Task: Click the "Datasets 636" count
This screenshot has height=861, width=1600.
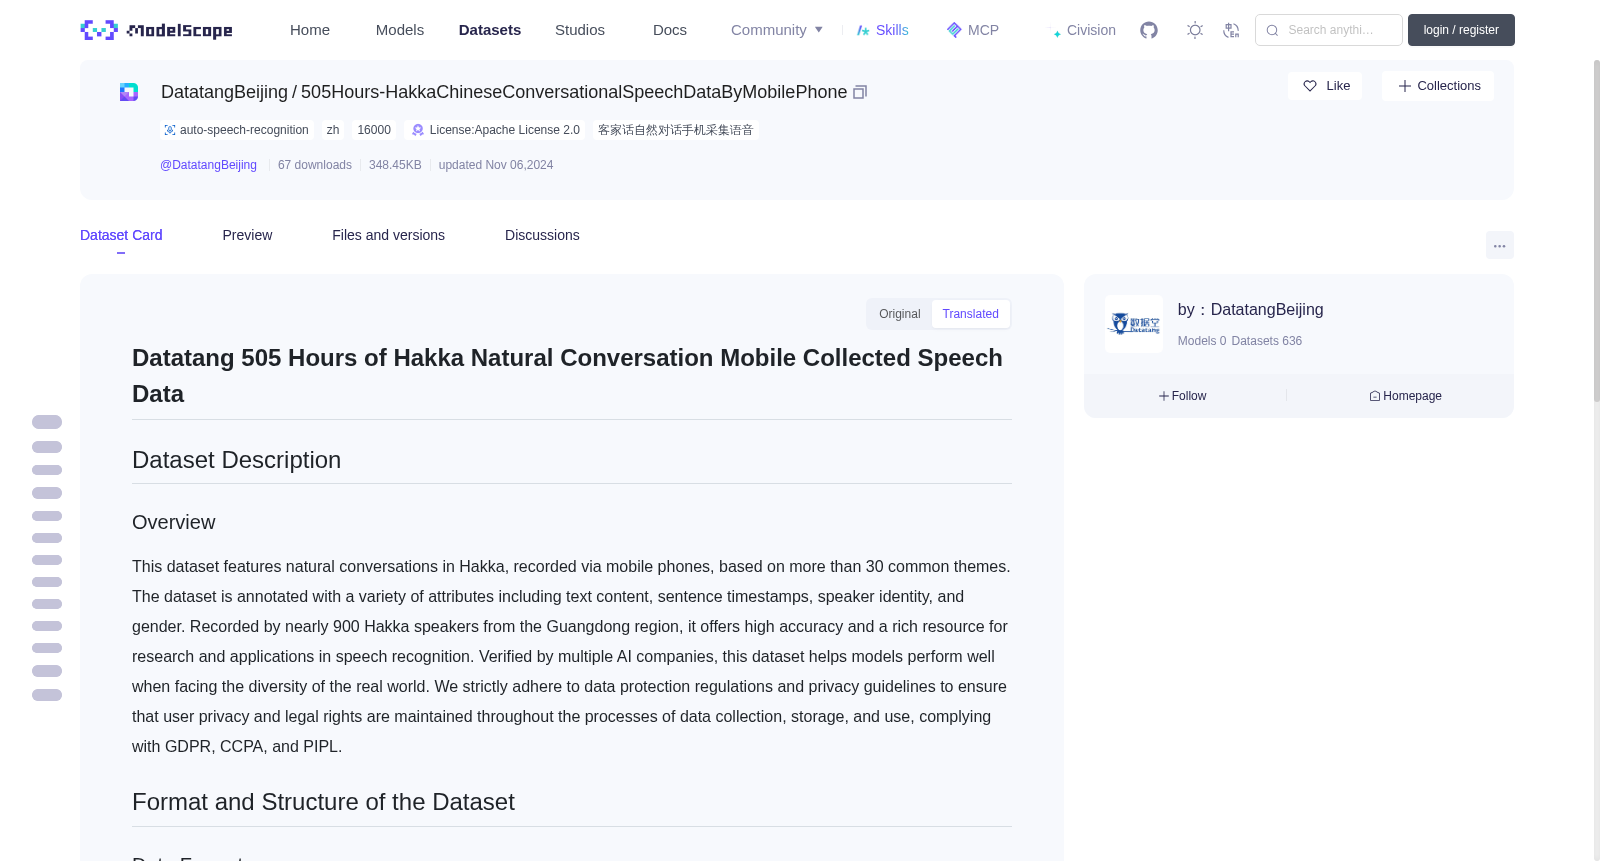Action: pyautogui.click(x=1267, y=341)
